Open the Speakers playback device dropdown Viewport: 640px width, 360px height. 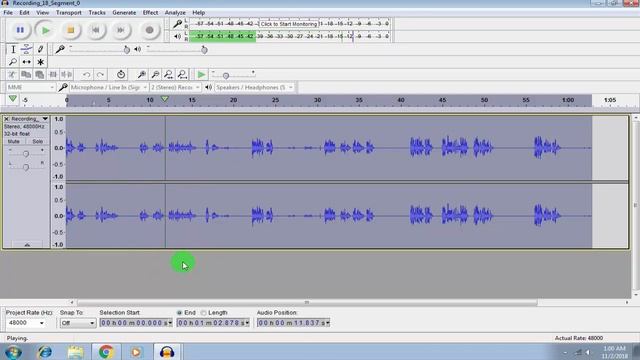pos(254,87)
